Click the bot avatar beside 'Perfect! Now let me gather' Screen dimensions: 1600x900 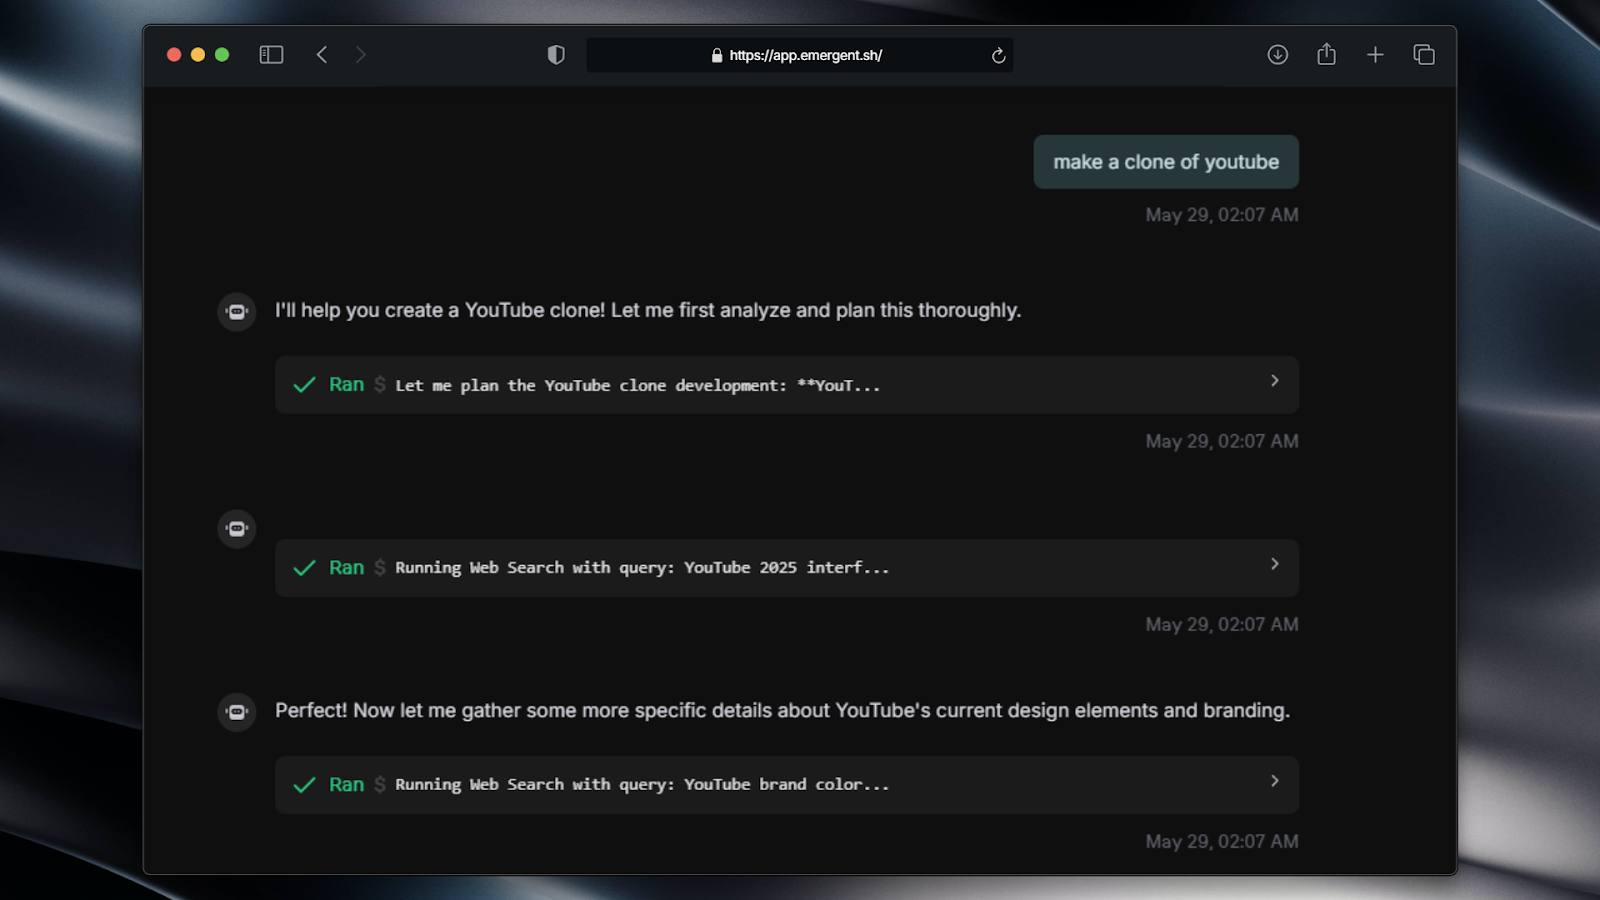point(237,712)
